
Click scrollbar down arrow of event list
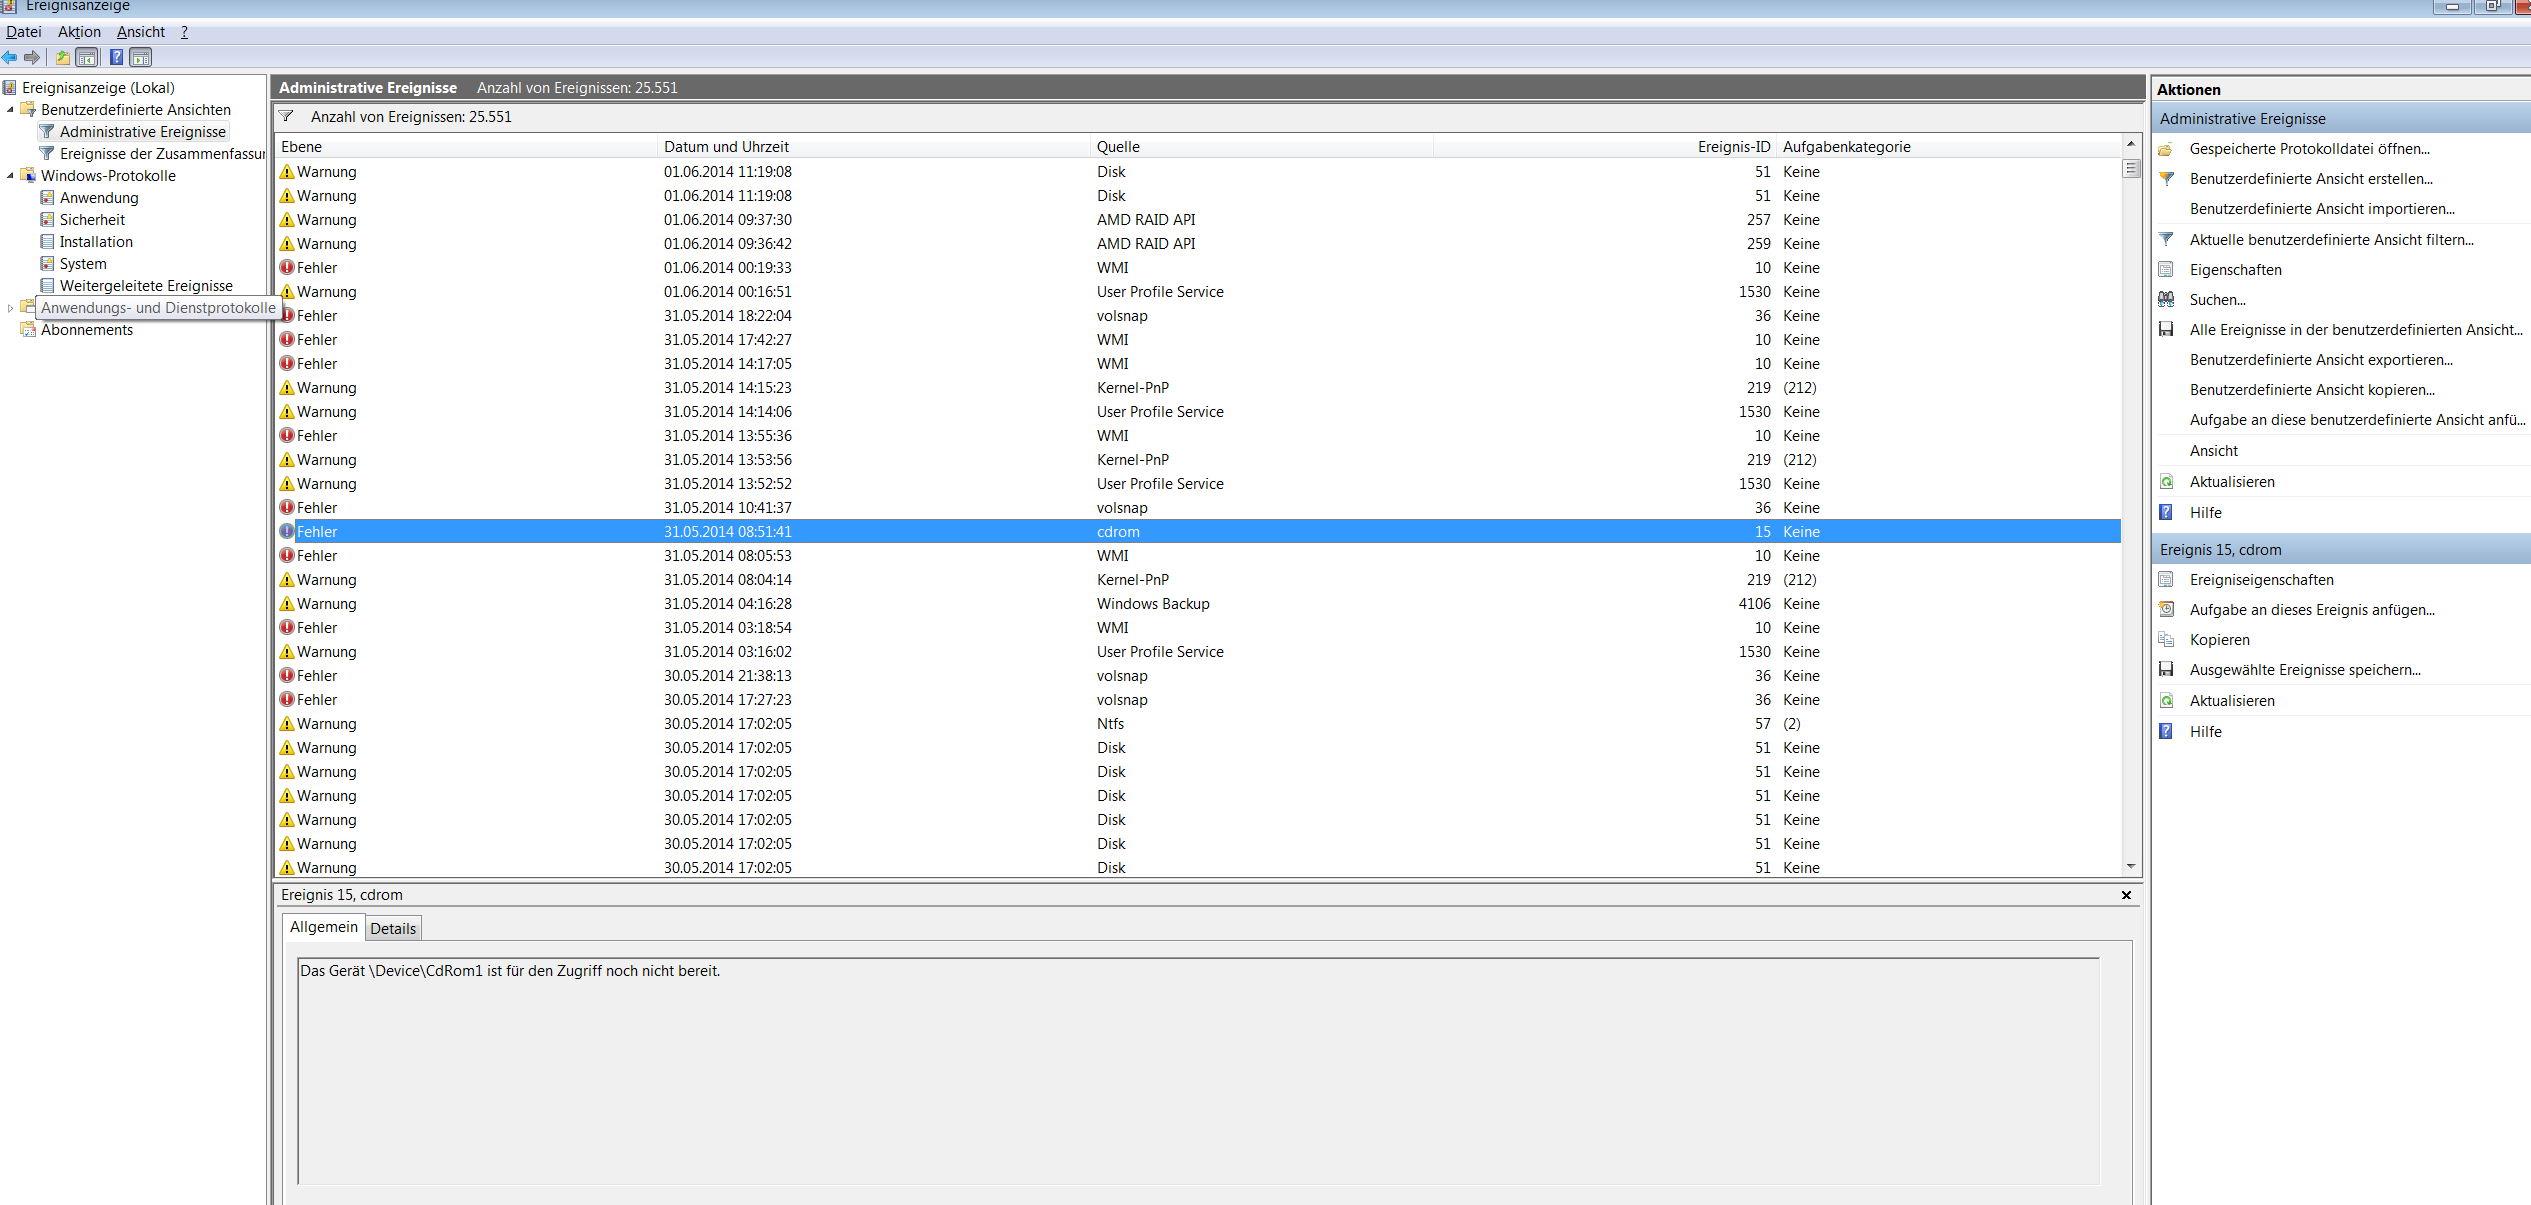pos(2131,867)
